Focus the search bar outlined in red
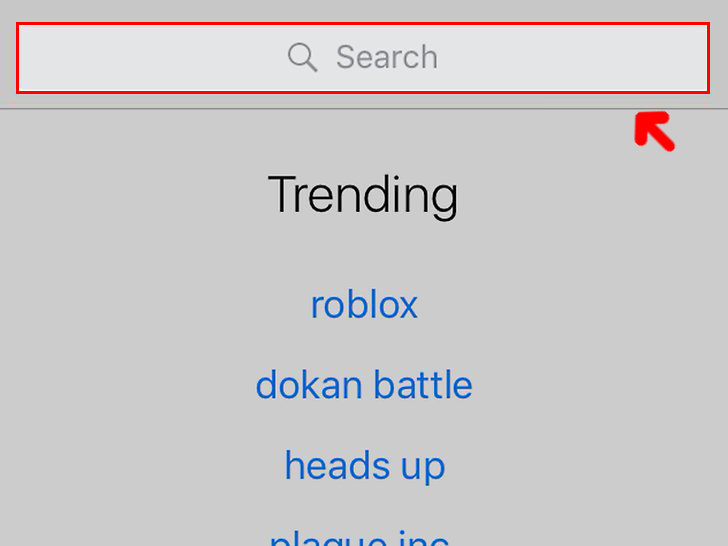The width and height of the screenshot is (728, 546). (363, 58)
